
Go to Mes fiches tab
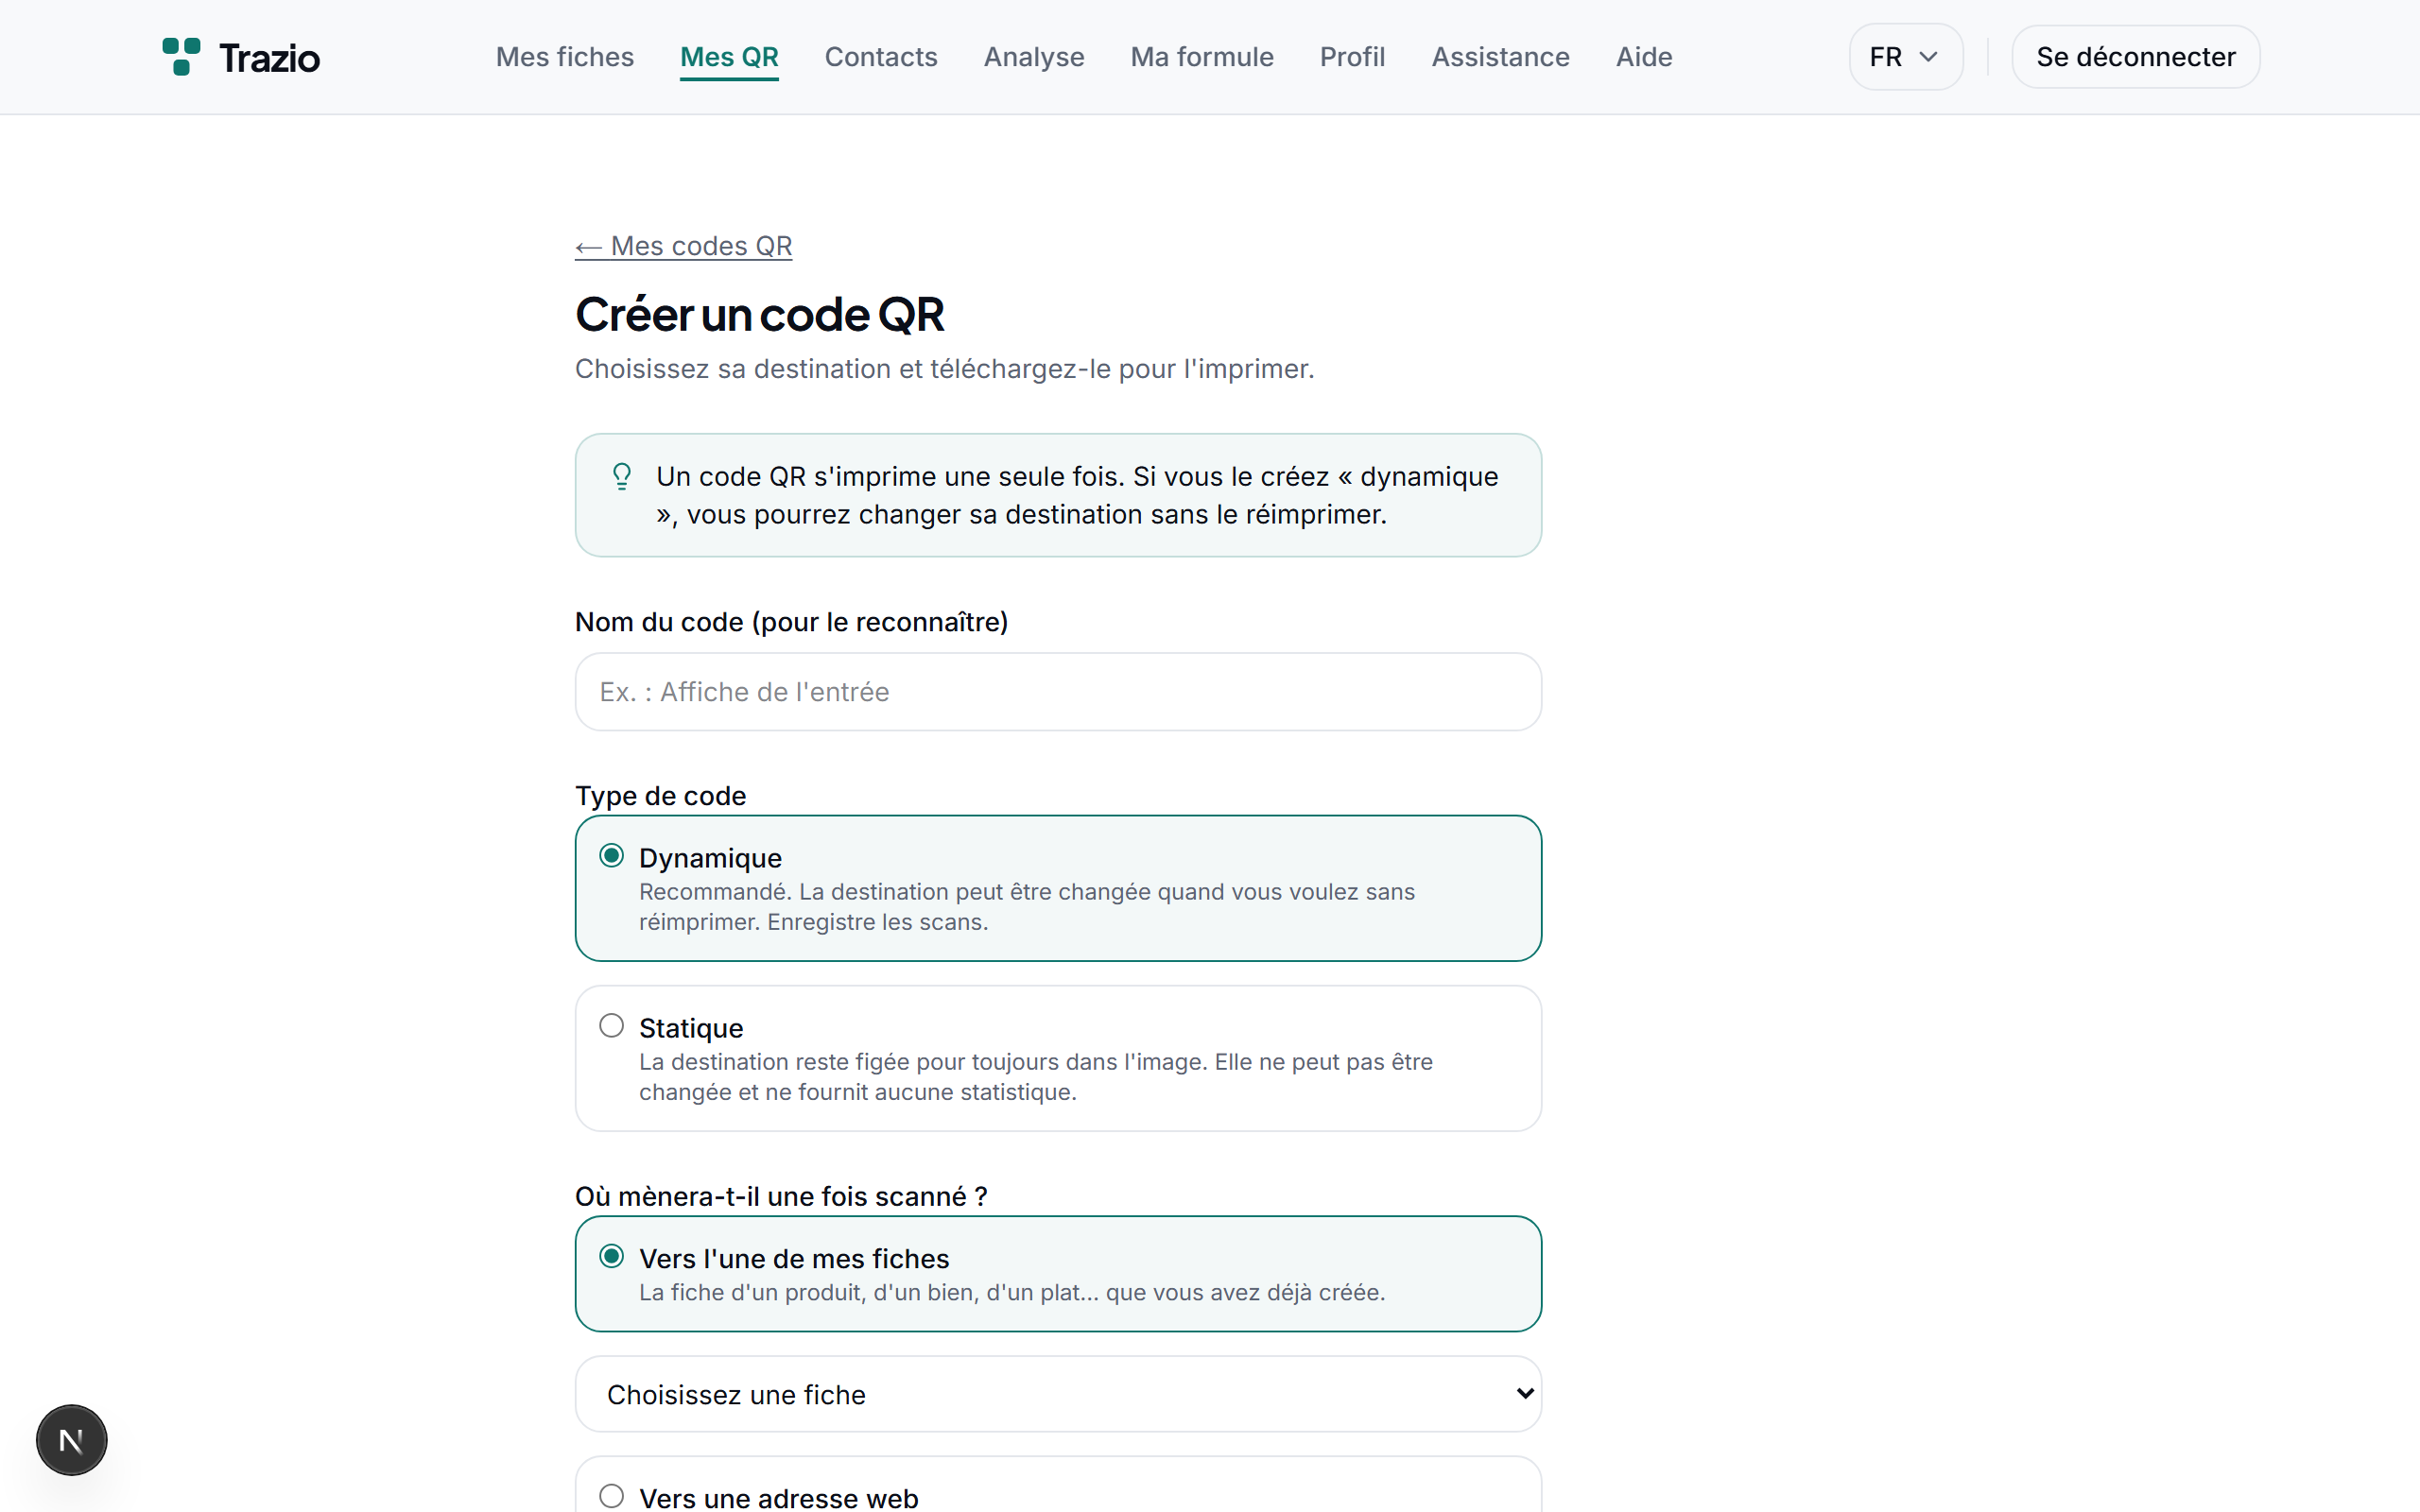565,57
